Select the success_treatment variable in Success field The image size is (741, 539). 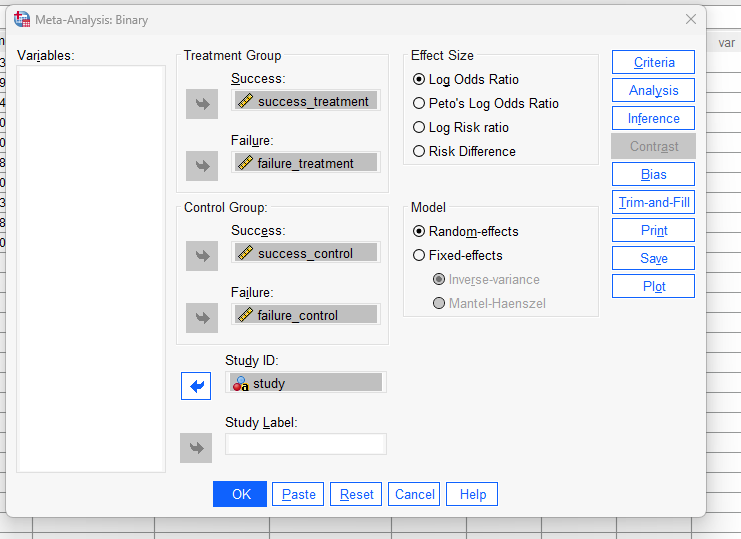coord(306,101)
